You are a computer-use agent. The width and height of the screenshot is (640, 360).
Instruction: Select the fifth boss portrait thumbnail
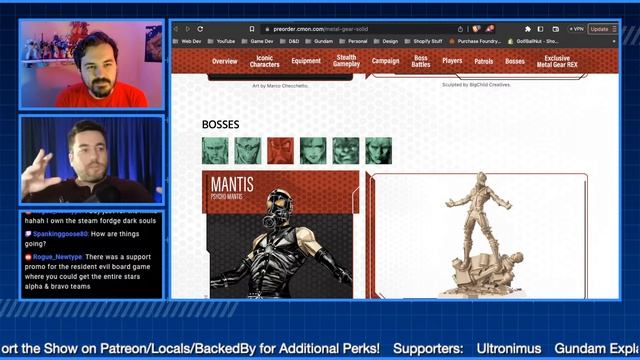[x=346, y=151]
